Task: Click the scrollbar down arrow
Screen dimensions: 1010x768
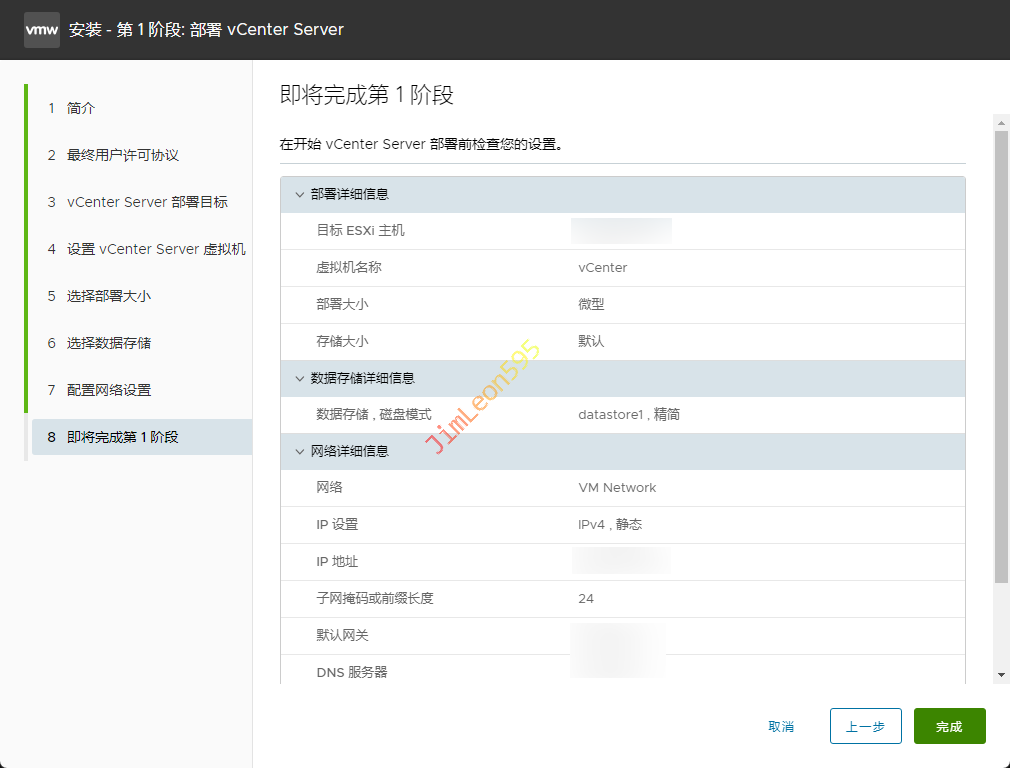Action: (1001, 675)
